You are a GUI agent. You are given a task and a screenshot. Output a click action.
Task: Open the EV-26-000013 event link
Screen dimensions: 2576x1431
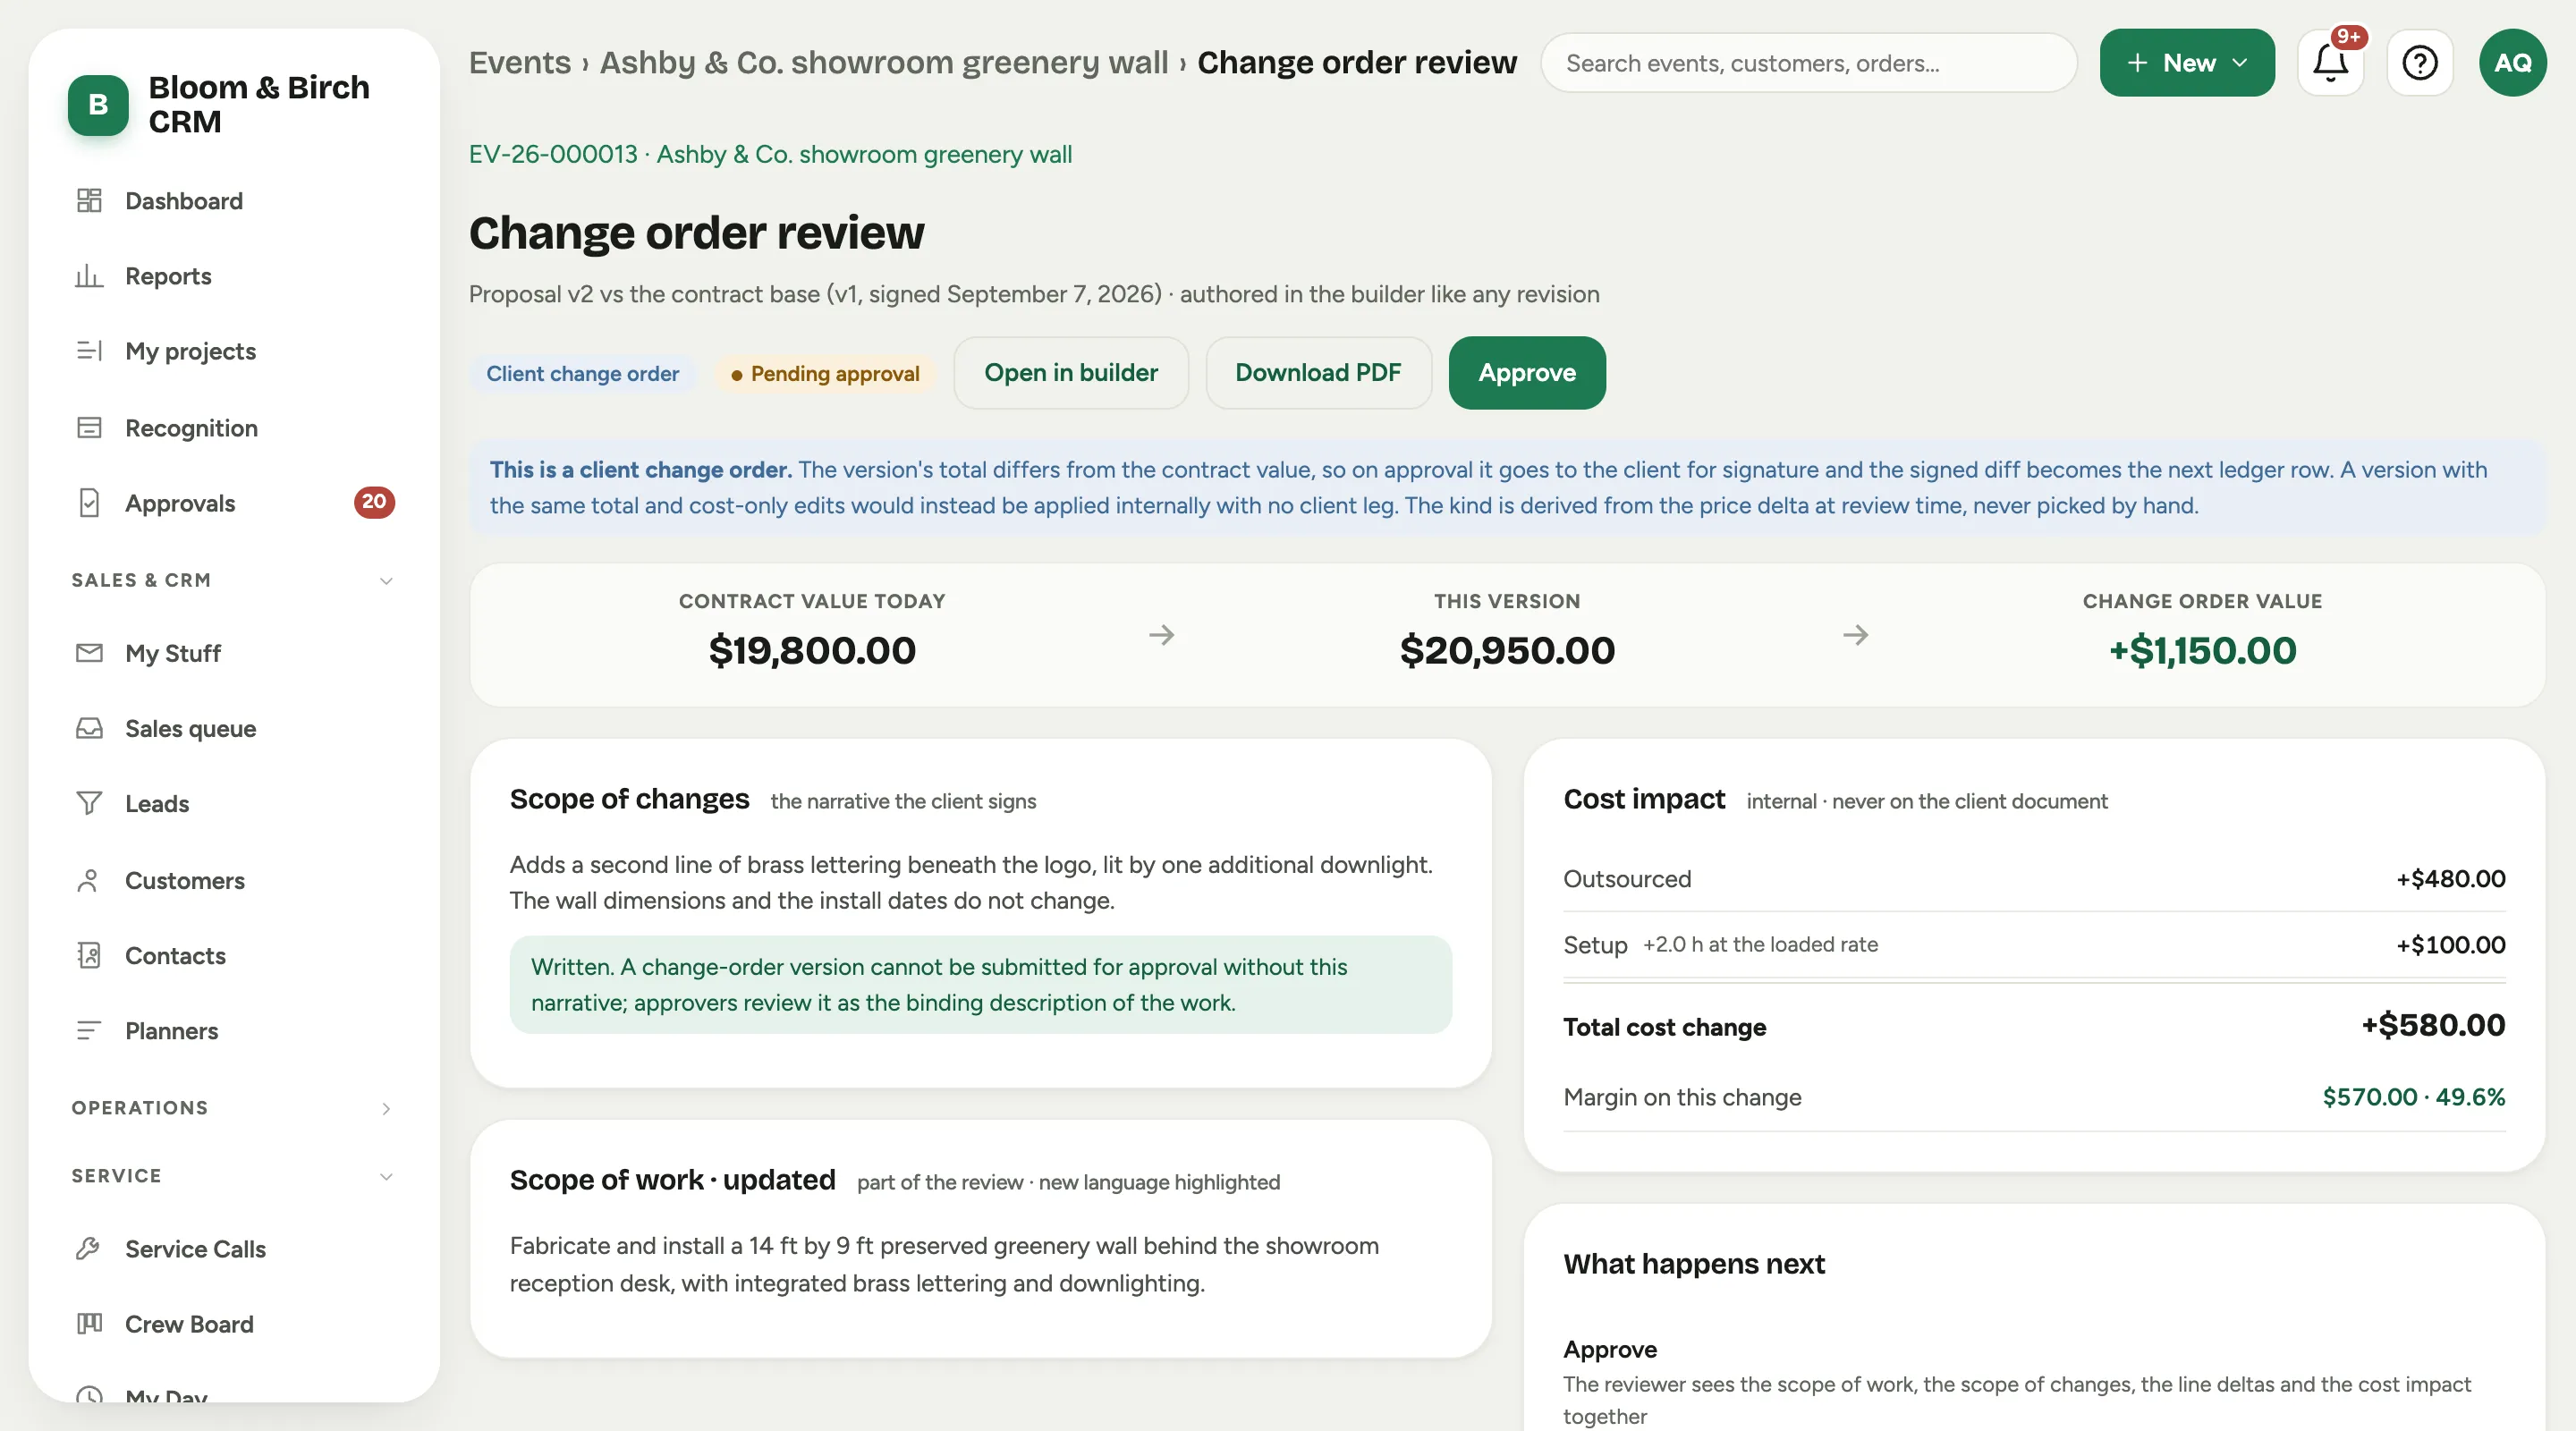pos(770,154)
